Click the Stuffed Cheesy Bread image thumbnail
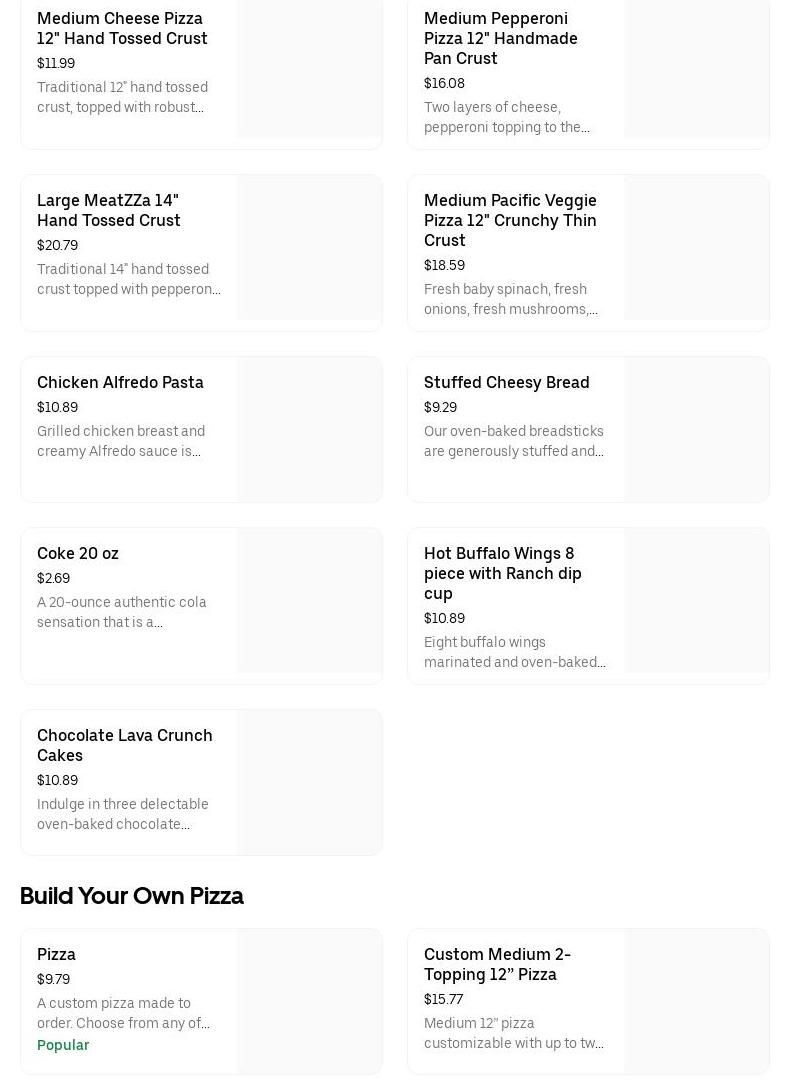 point(696,430)
